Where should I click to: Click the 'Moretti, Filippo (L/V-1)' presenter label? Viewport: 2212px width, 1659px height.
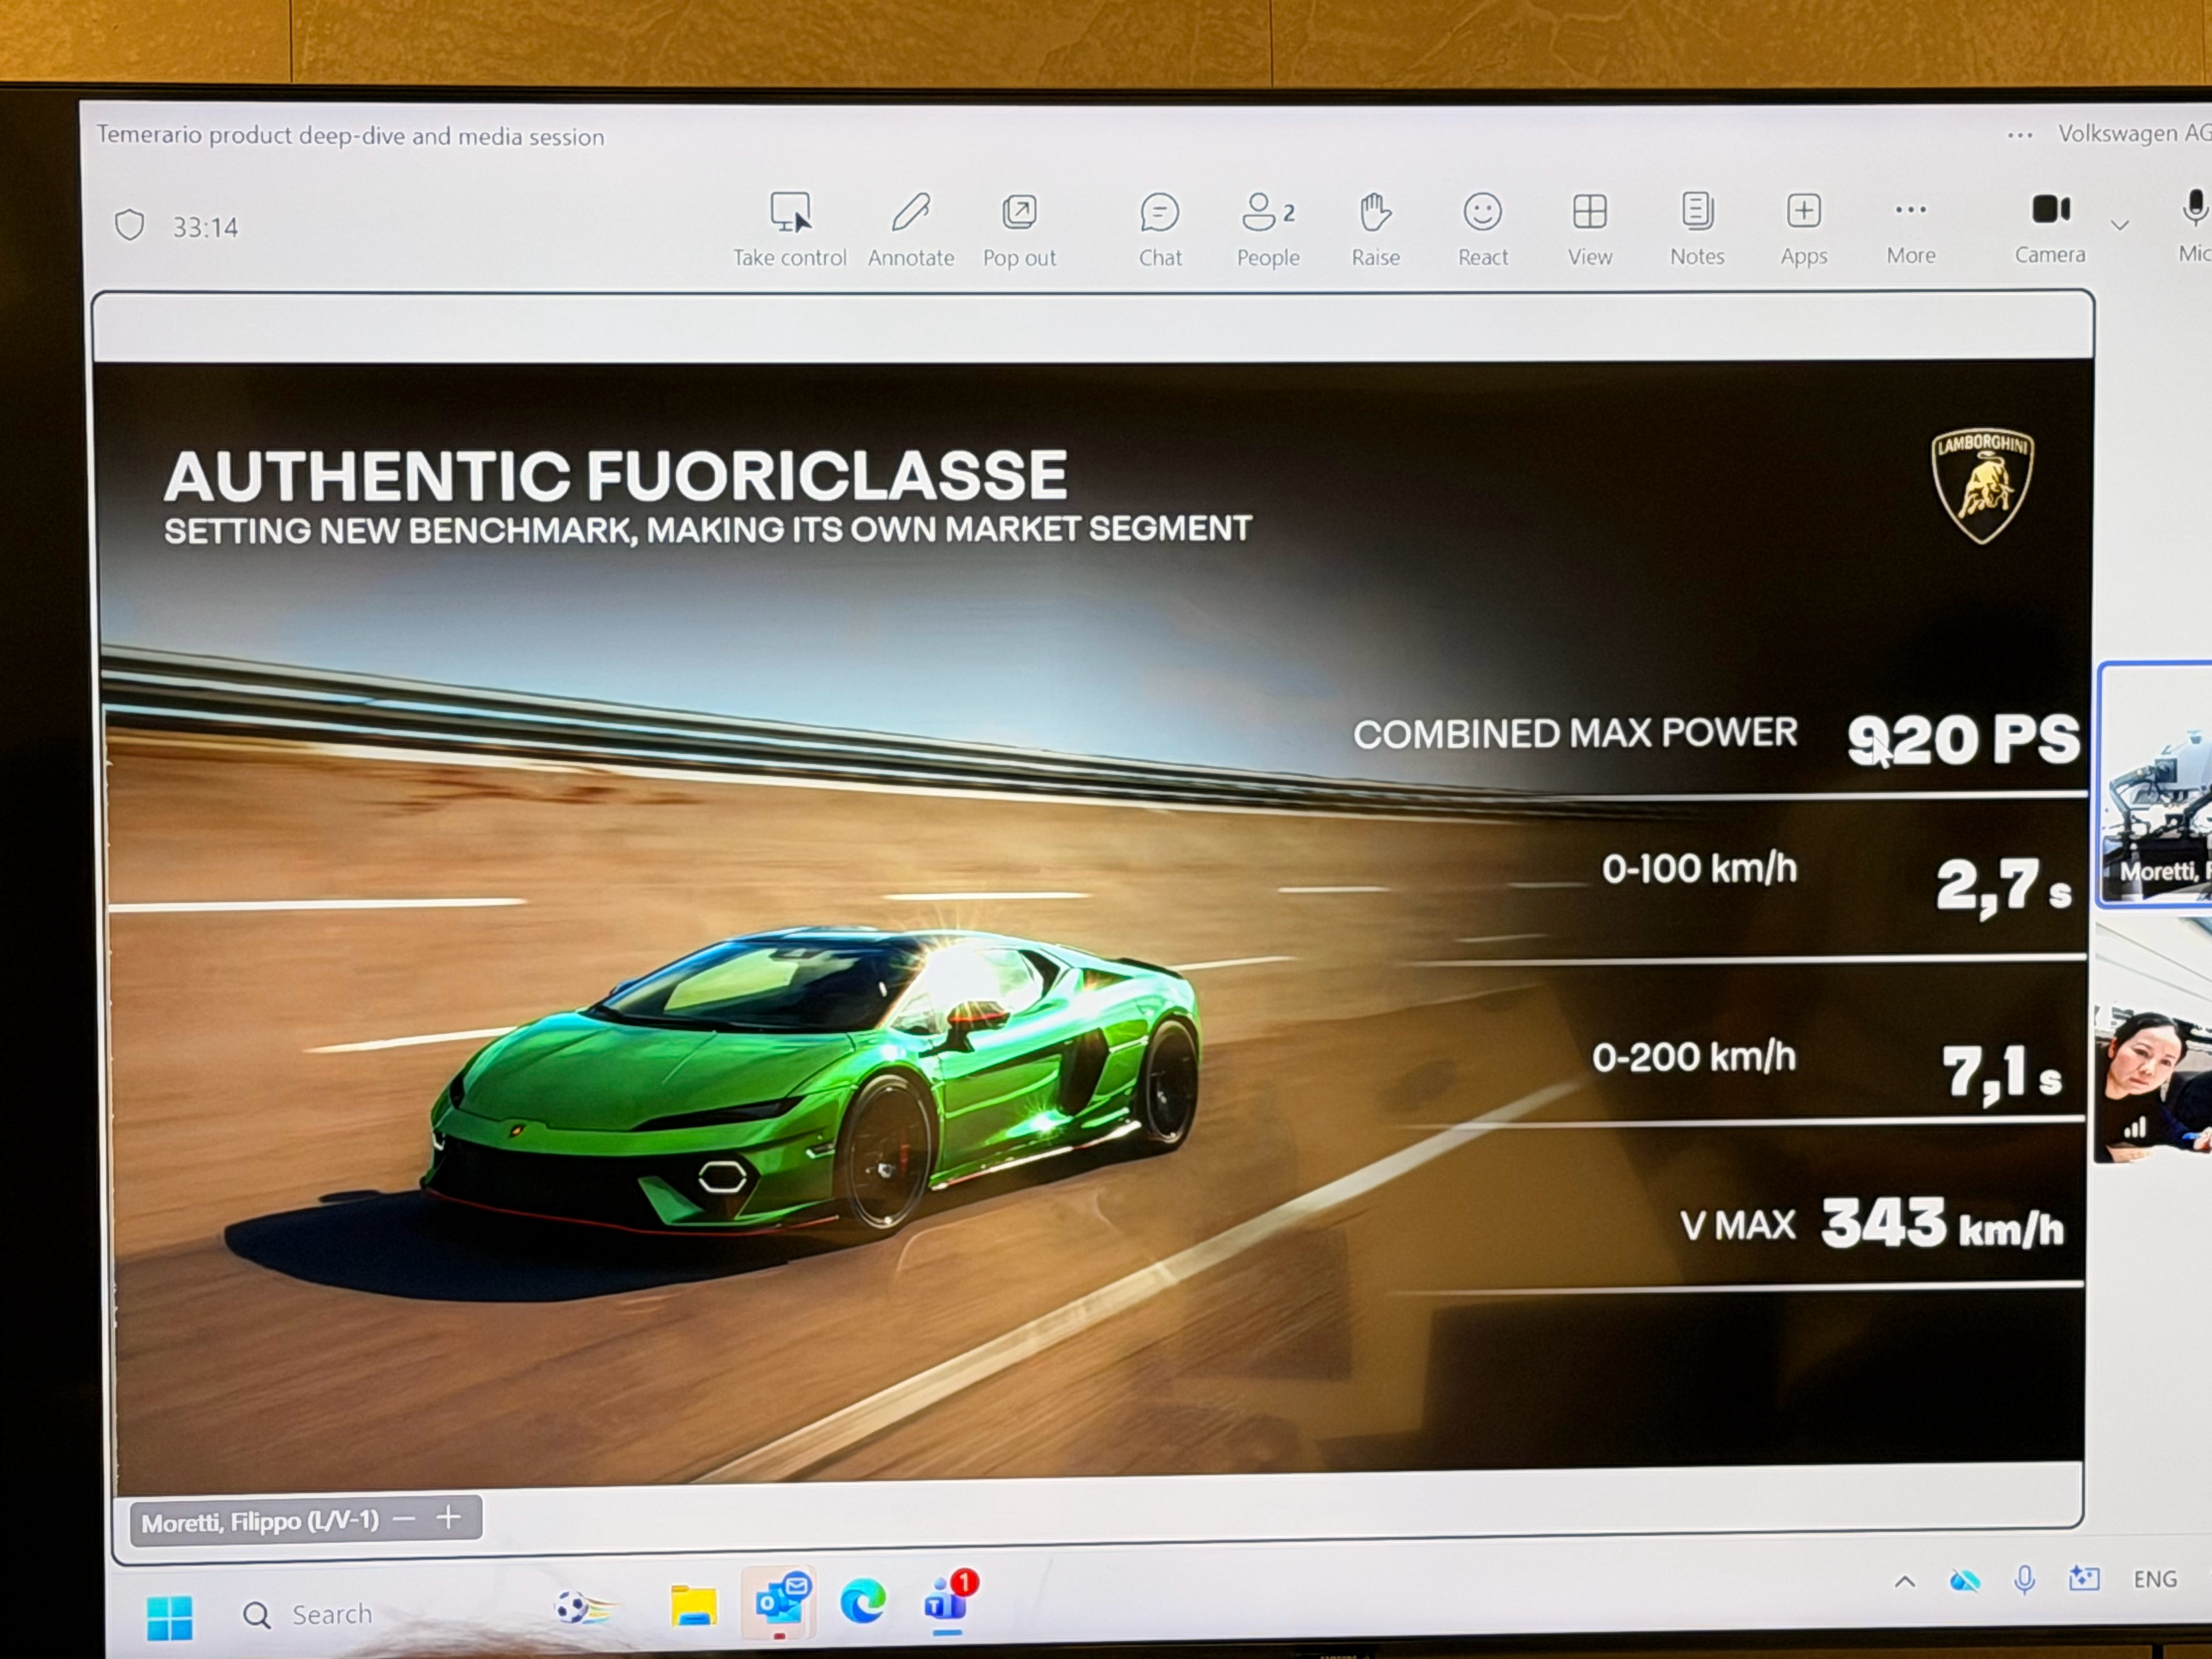click(x=260, y=1522)
